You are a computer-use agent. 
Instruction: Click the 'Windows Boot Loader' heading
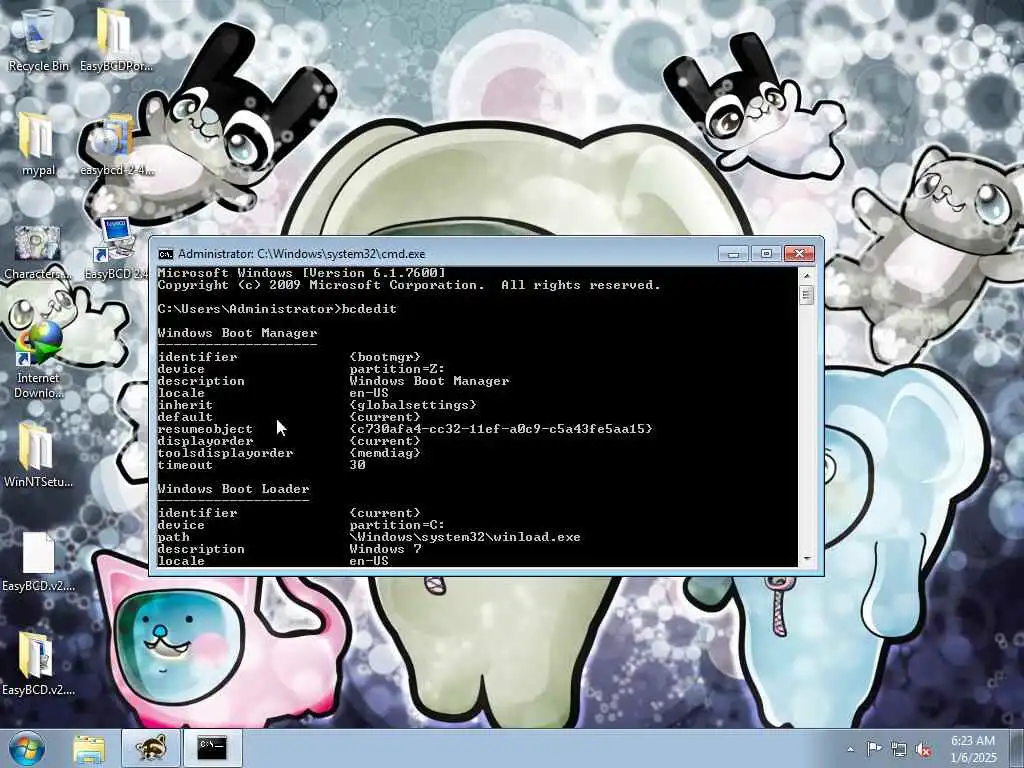tap(233, 489)
